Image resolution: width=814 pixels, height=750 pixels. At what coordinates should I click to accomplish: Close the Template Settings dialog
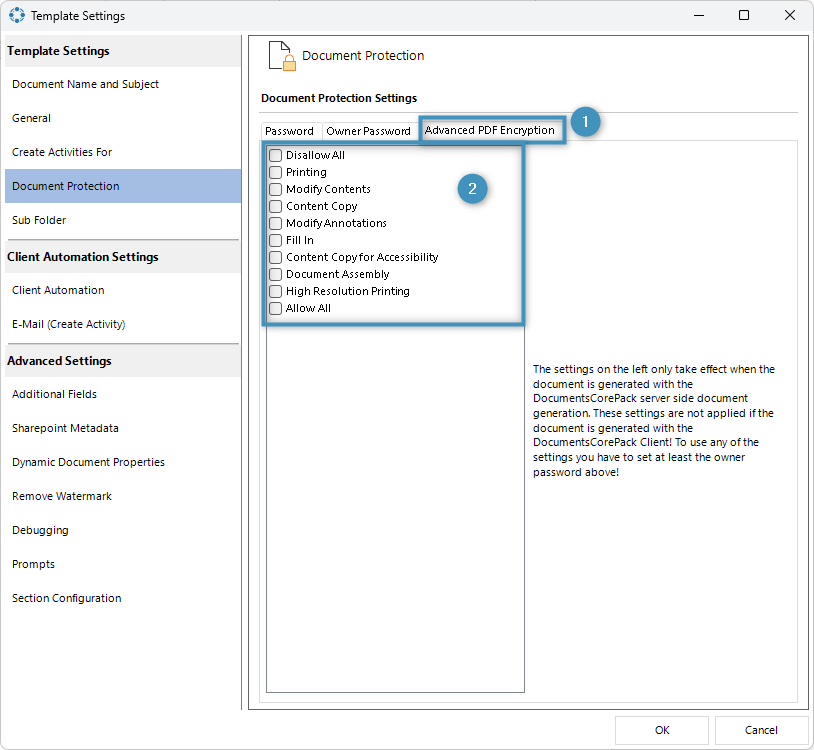[x=790, y=16]
